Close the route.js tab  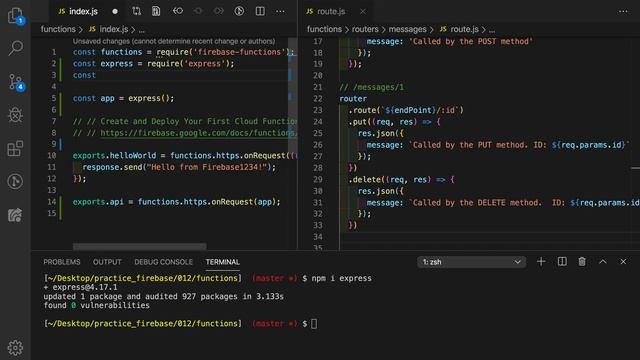pyautogui.click(x=363, y=11)
